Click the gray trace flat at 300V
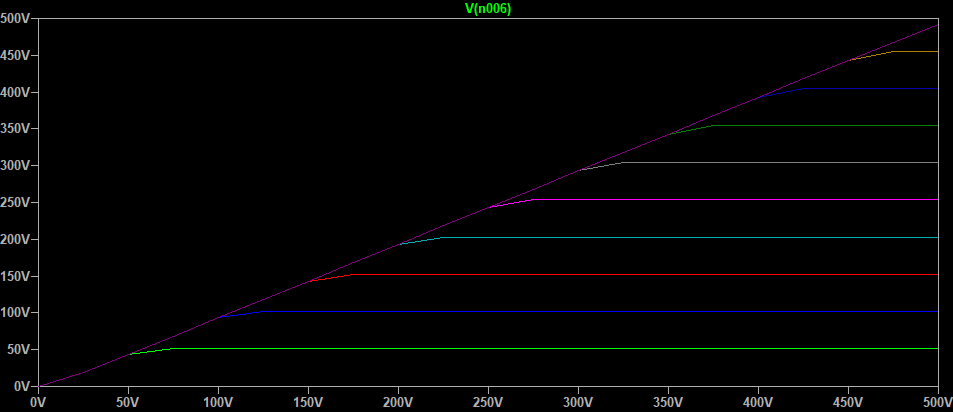The width and height of the screenshot is (953, 412). [x=779, y=162]
